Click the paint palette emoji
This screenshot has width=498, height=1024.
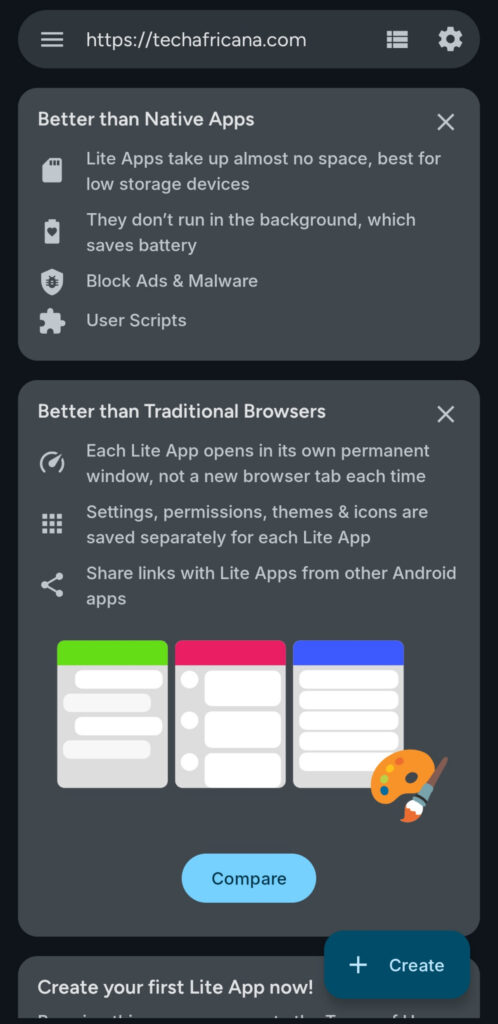tap(409, 785)
